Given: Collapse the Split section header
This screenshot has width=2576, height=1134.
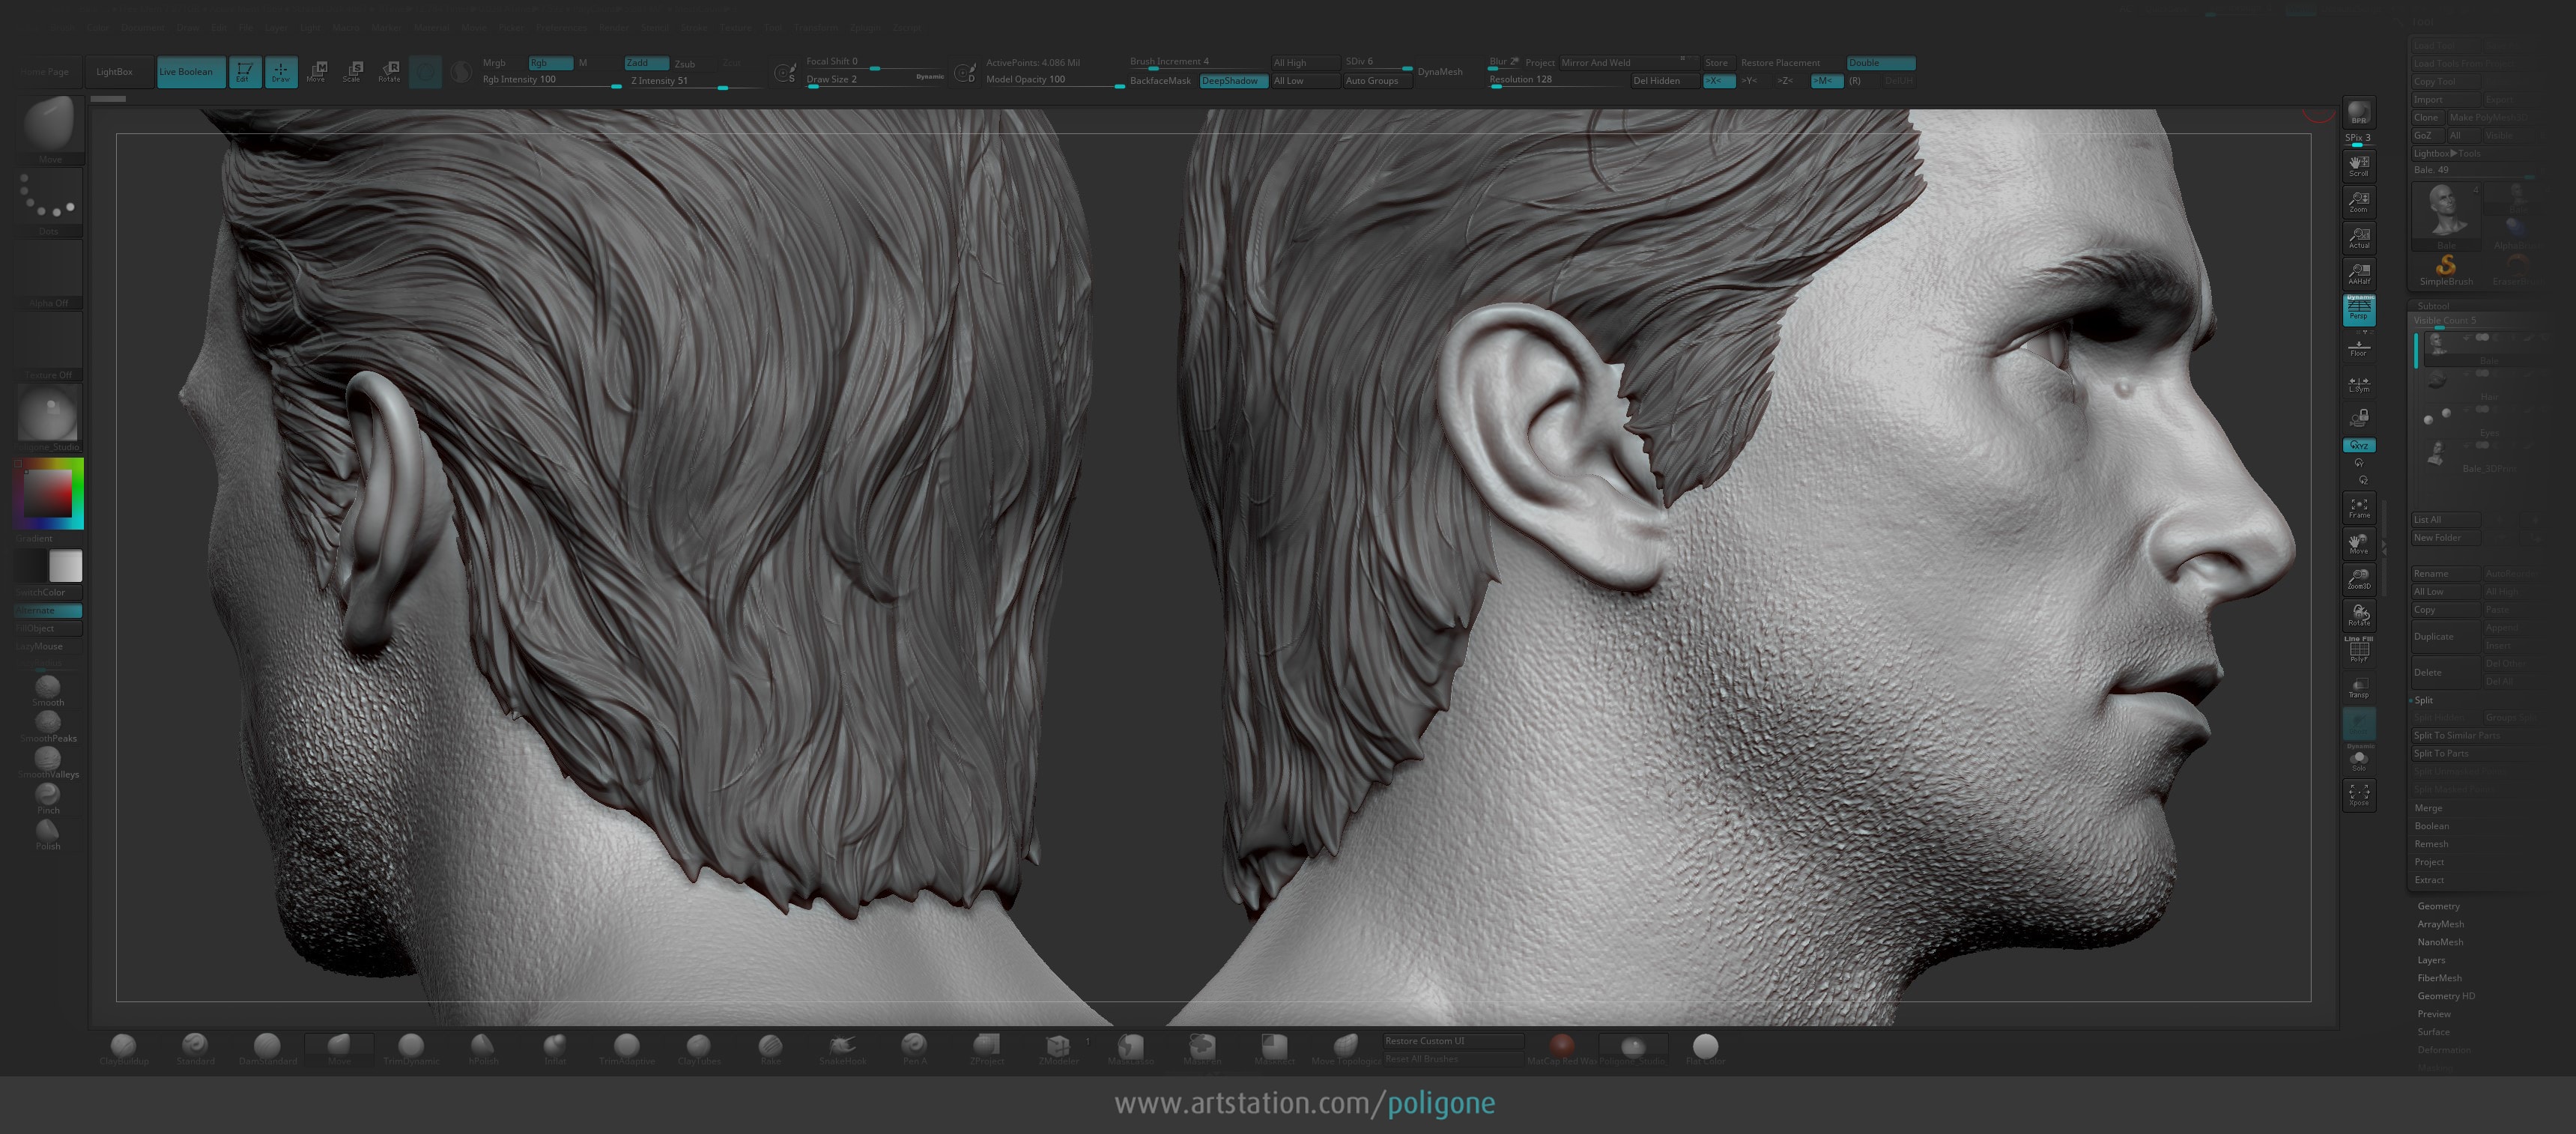Looking at the screenshot, I should click(x=2425, y=700).
